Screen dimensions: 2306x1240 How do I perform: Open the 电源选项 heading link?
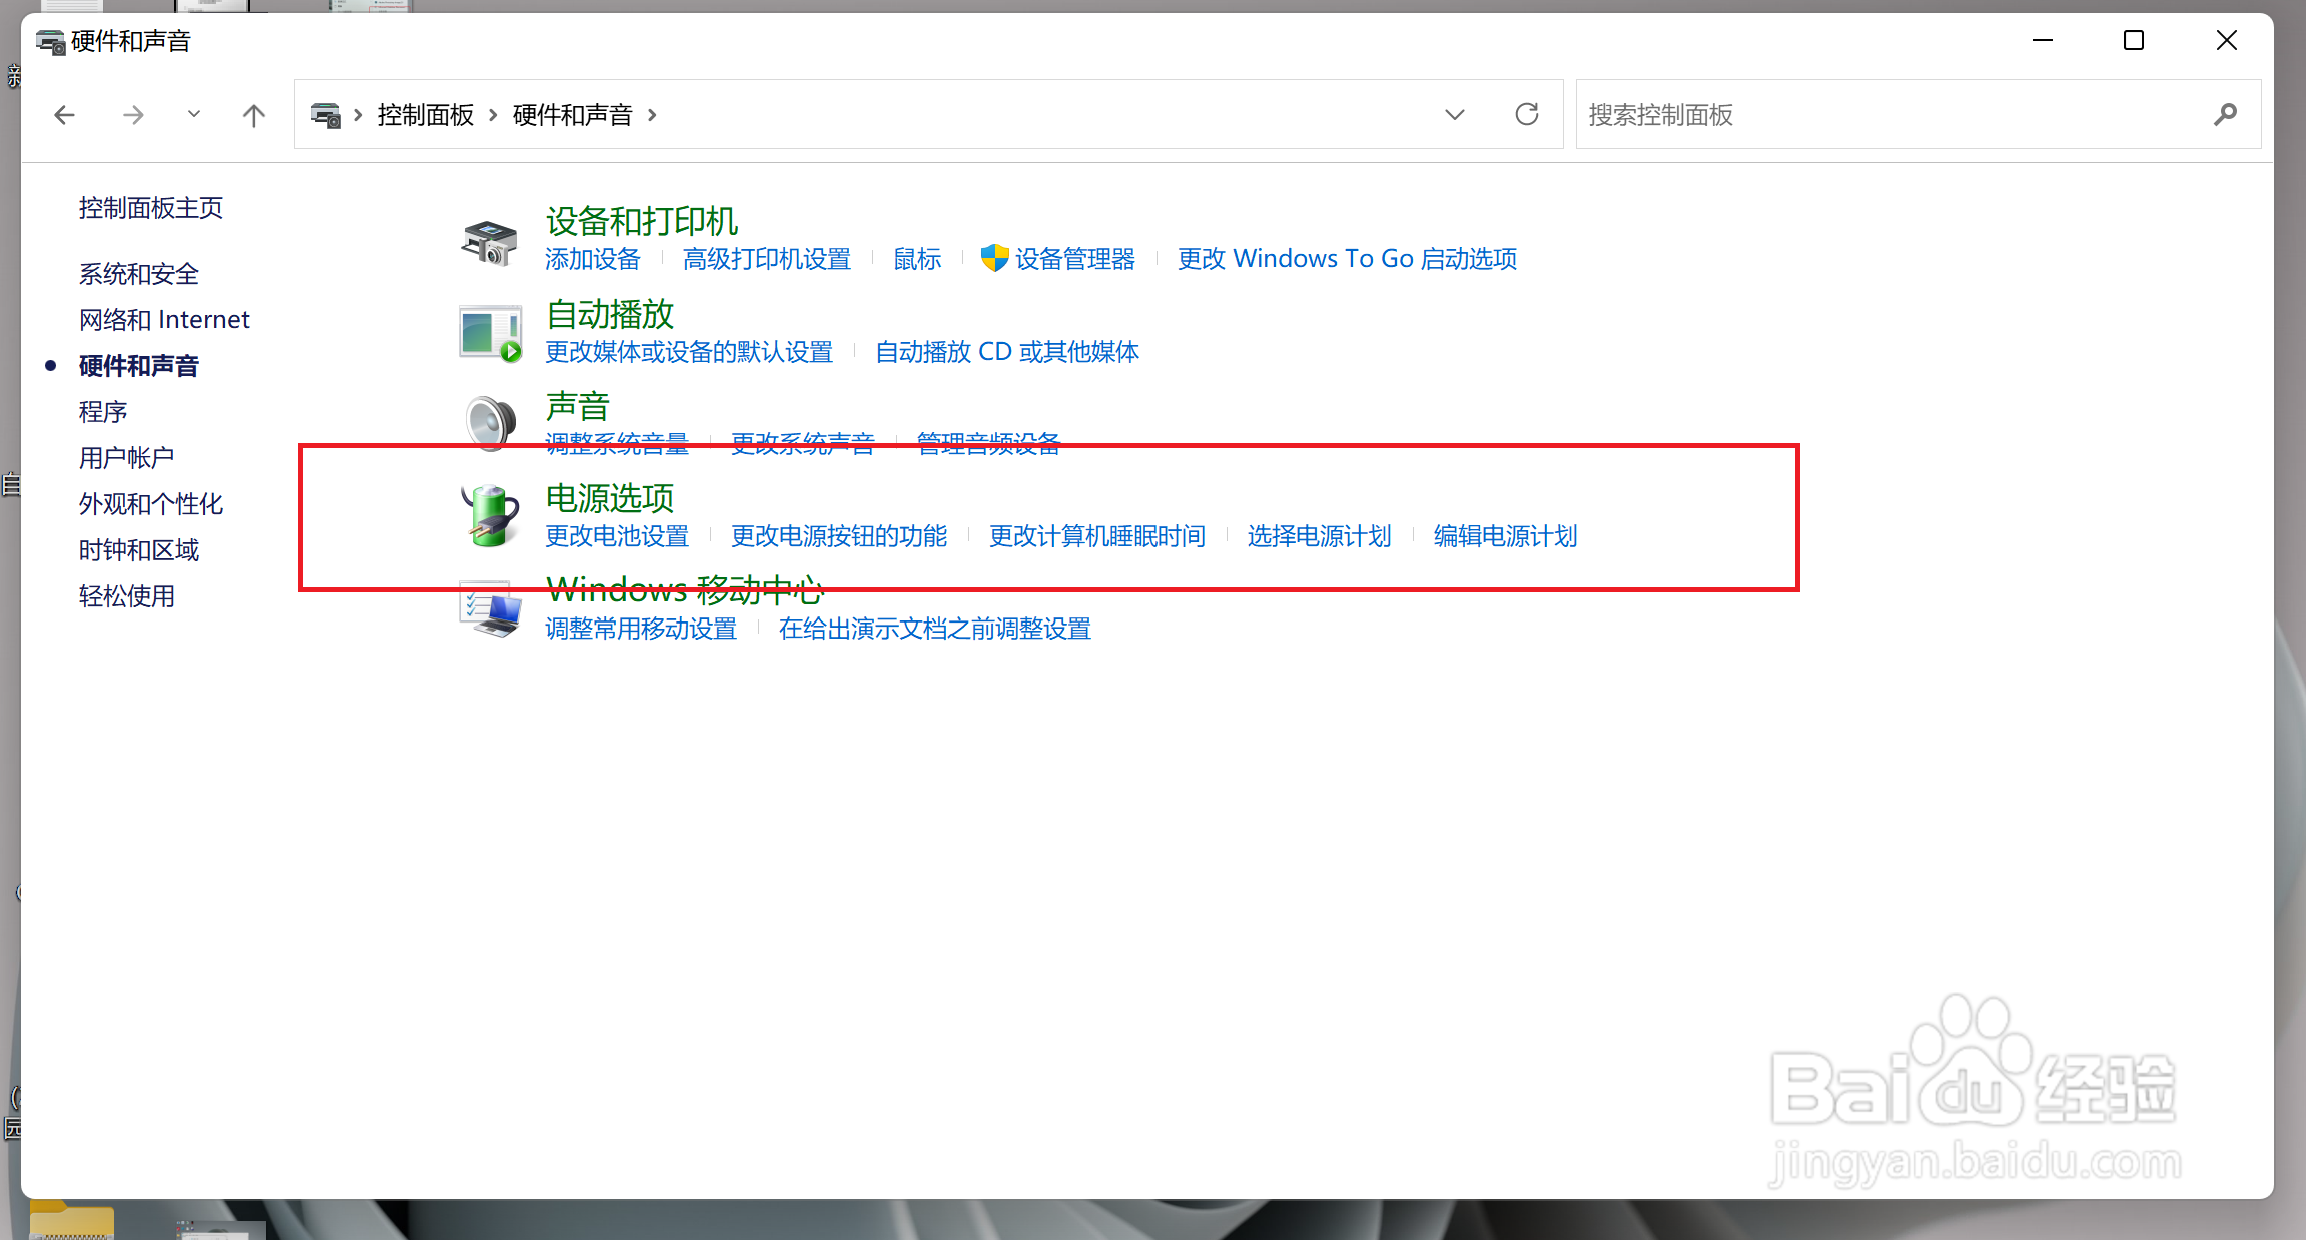pos(610,498)
